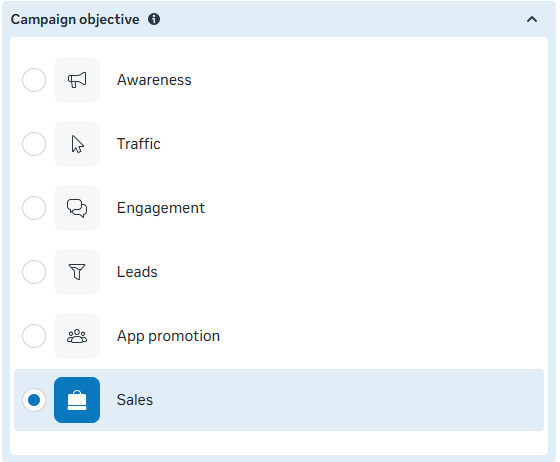Select the Traffic radio button

coord(34,144)
